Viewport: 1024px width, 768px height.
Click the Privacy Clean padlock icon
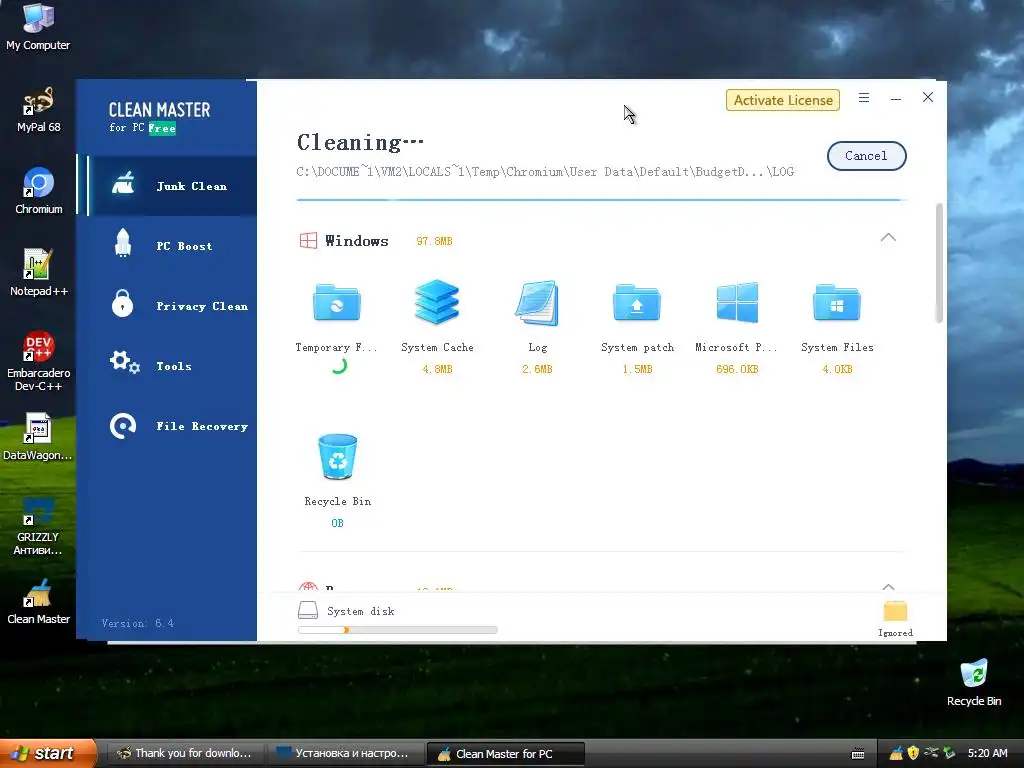pos(122,303)
